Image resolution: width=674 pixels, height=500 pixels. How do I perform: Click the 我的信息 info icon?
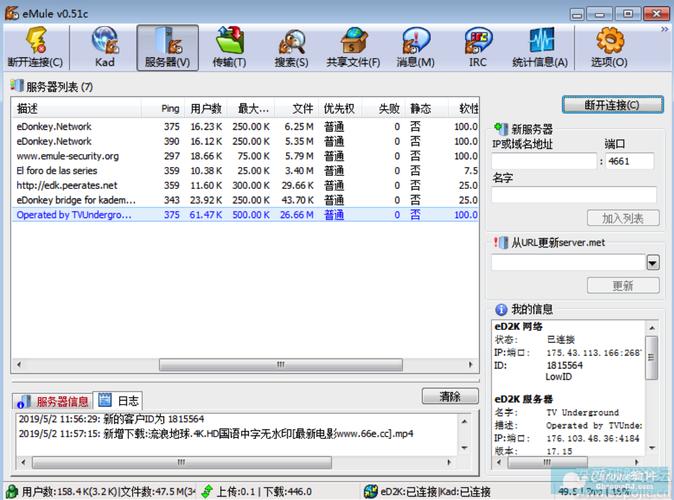tap(501, 309)
